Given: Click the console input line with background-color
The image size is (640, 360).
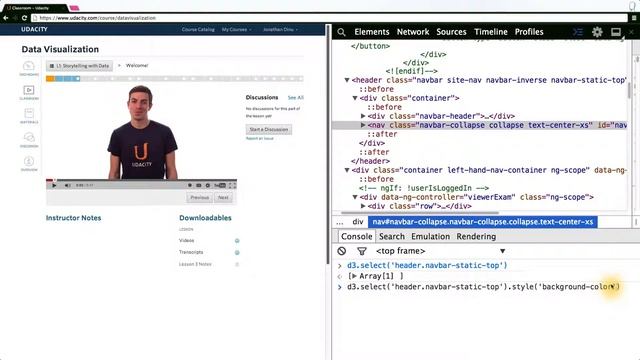Looking at the screenshot, I should 483,287.
